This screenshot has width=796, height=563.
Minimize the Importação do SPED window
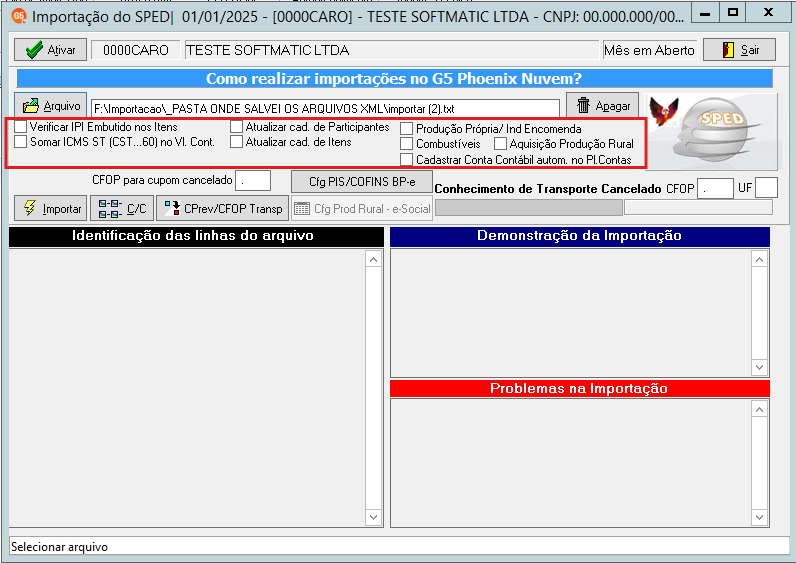click(705, 13)
